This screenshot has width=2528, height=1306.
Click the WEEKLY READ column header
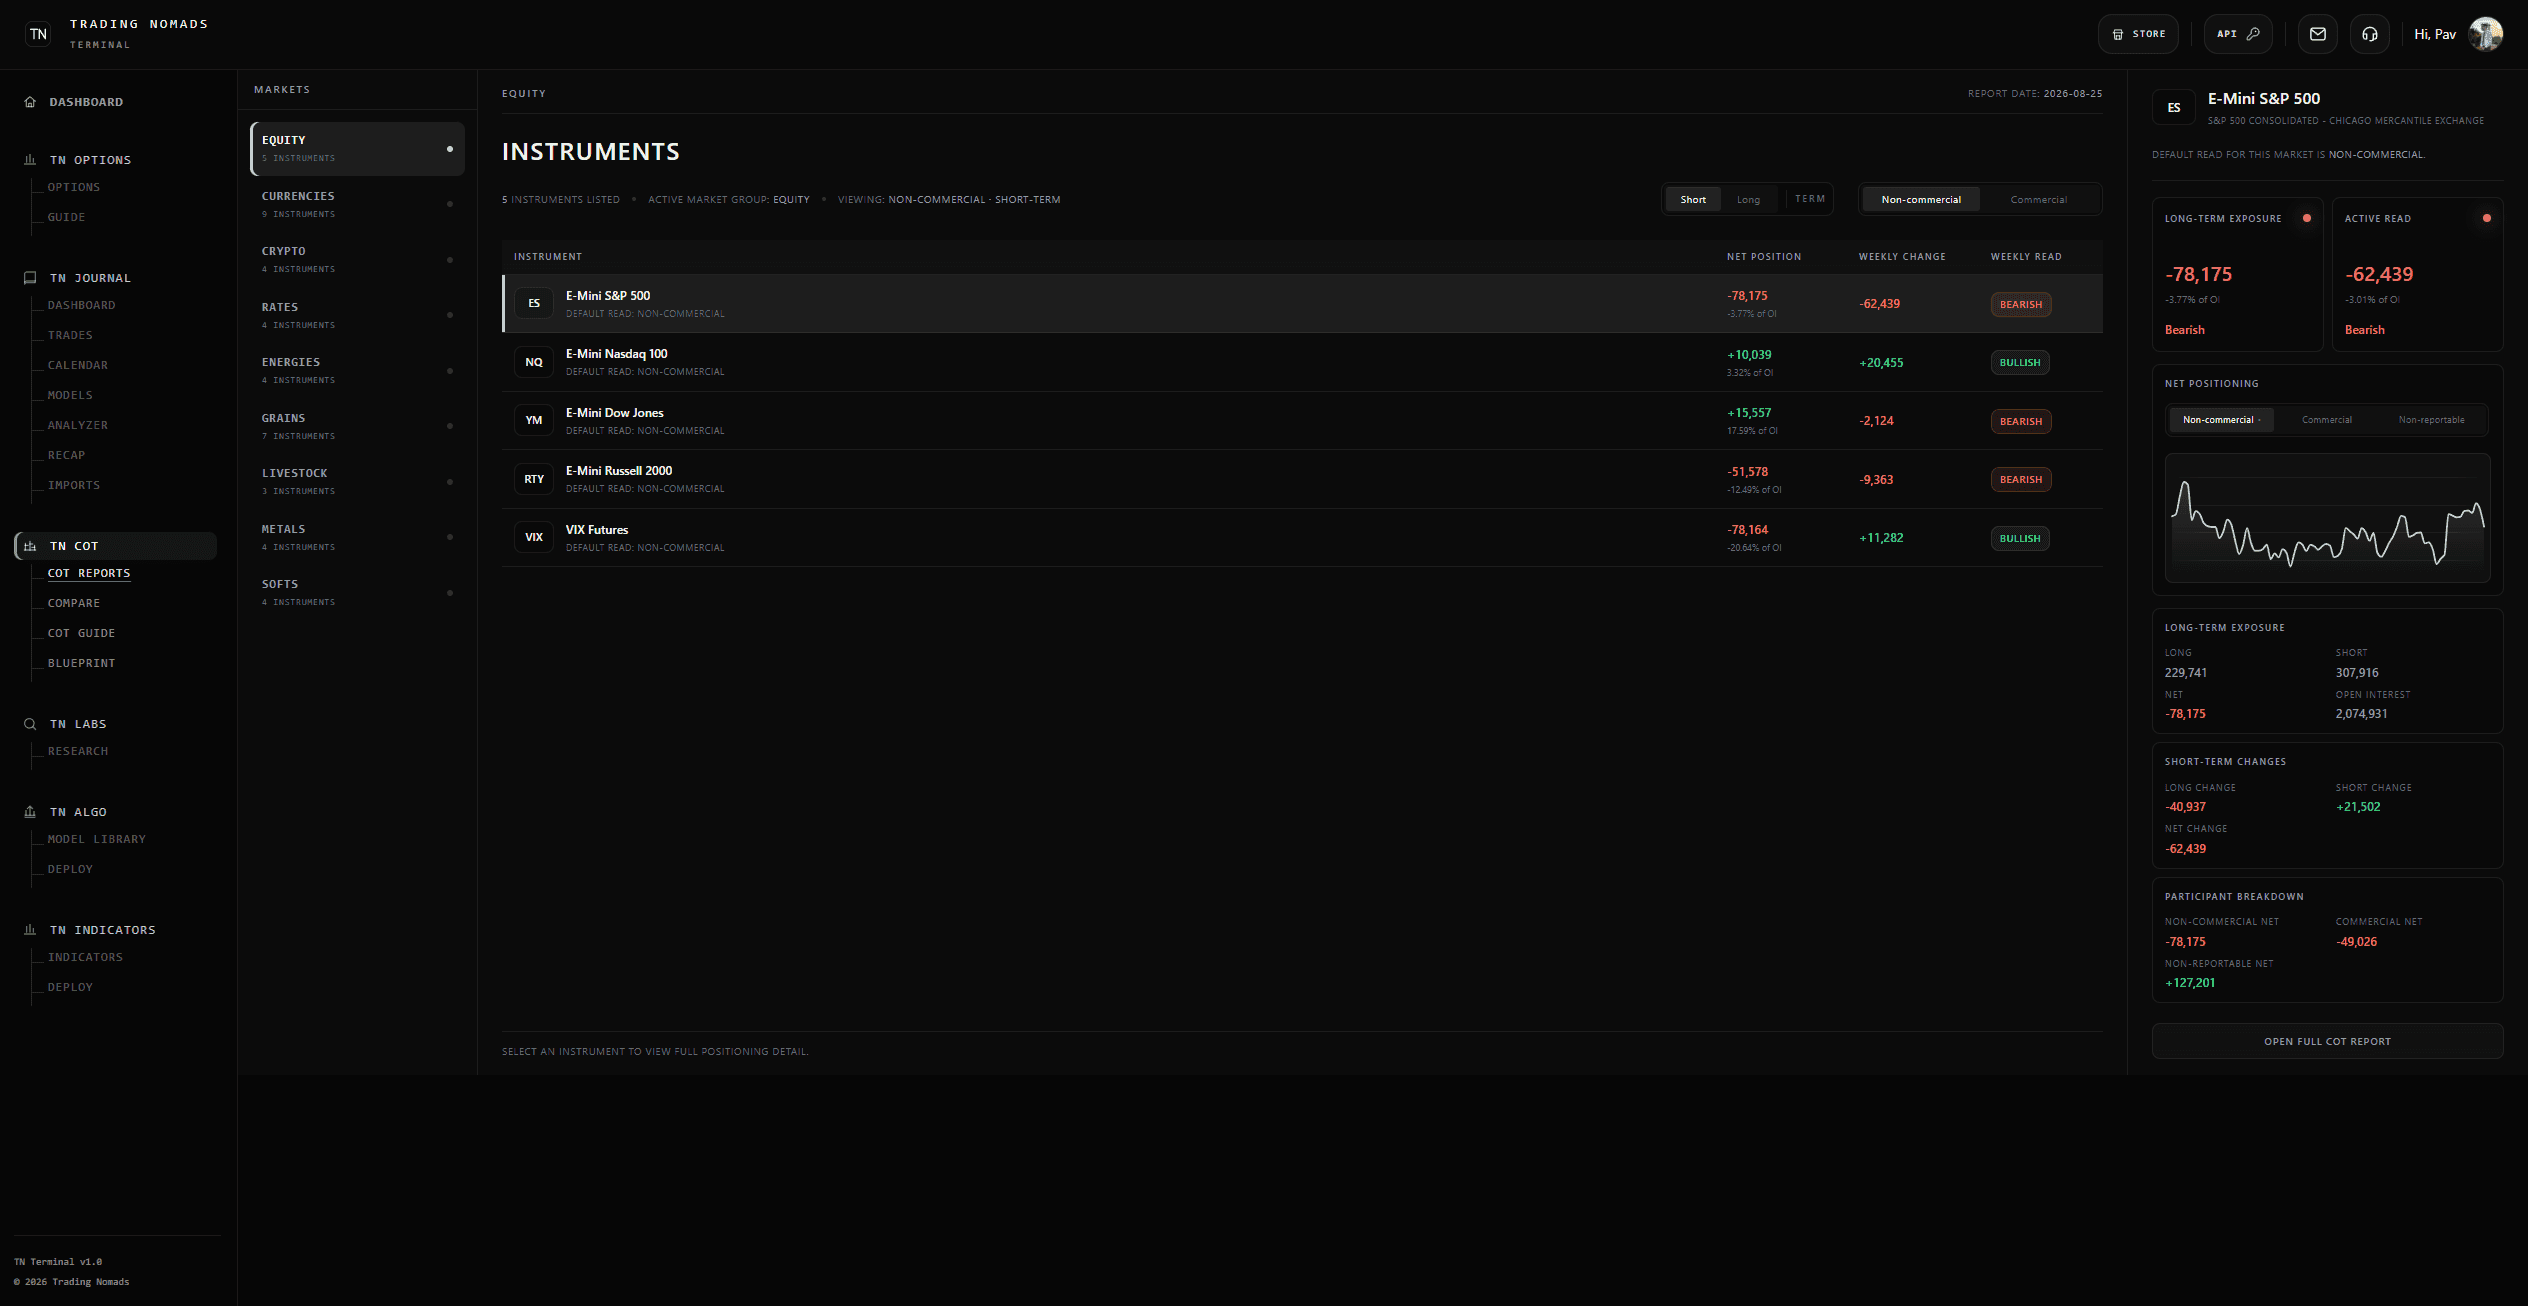pos(2026,257)
